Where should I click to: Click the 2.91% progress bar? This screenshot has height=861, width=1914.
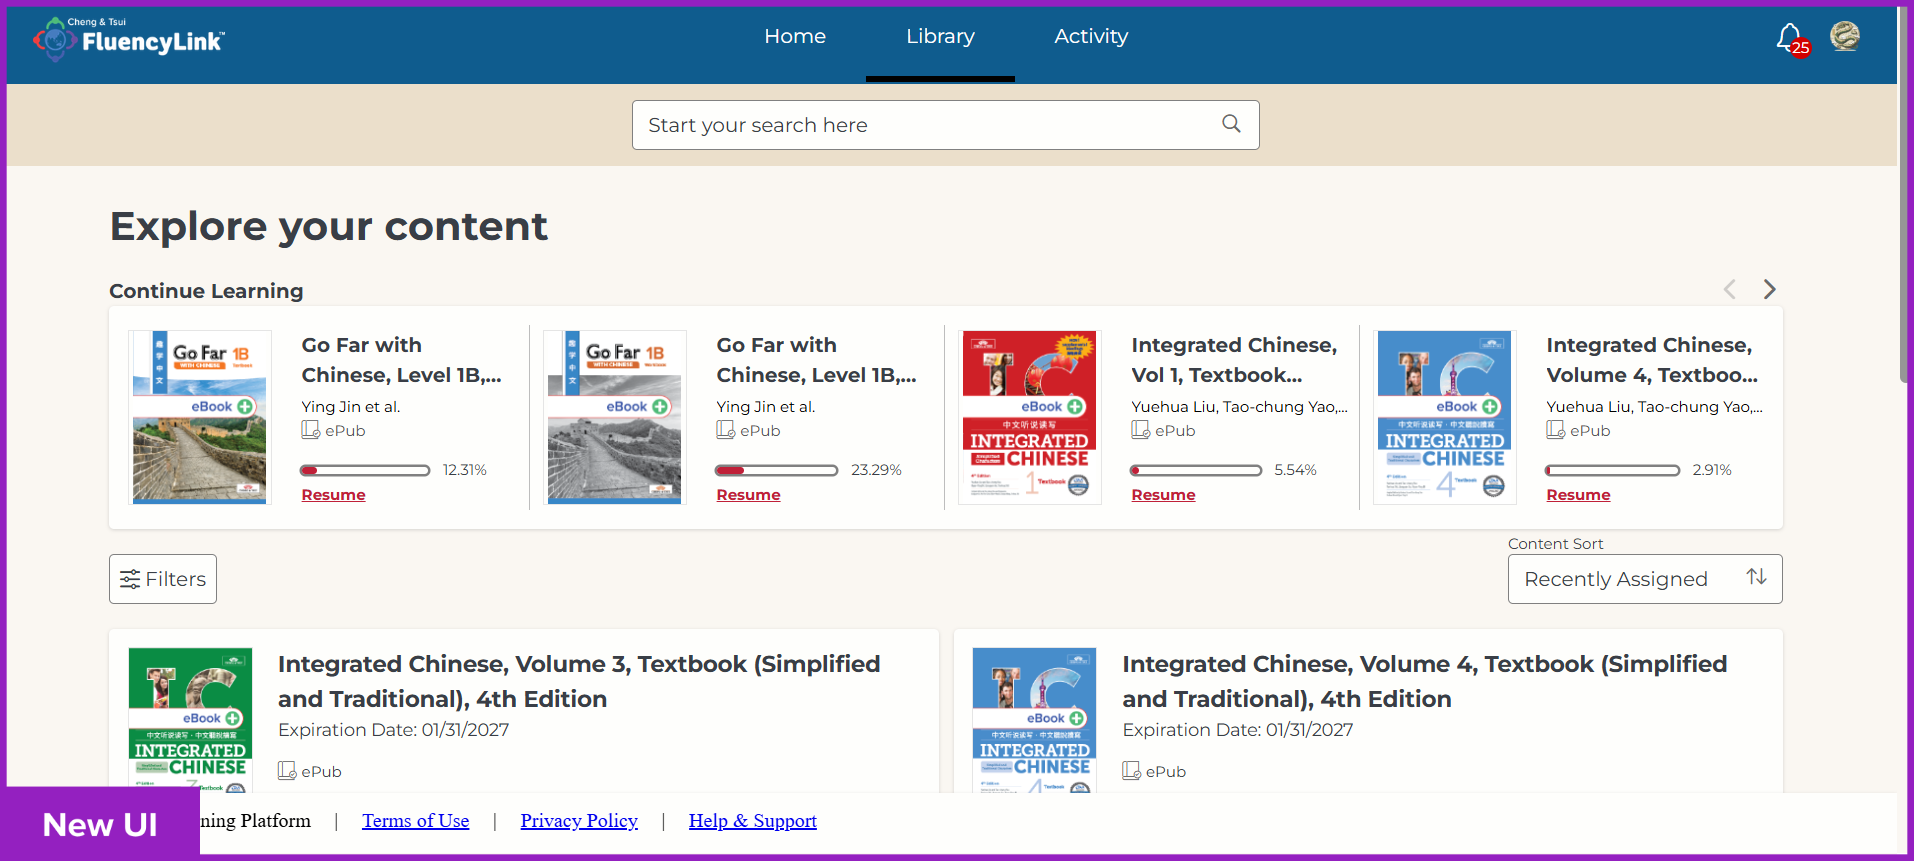point(1612,470)
